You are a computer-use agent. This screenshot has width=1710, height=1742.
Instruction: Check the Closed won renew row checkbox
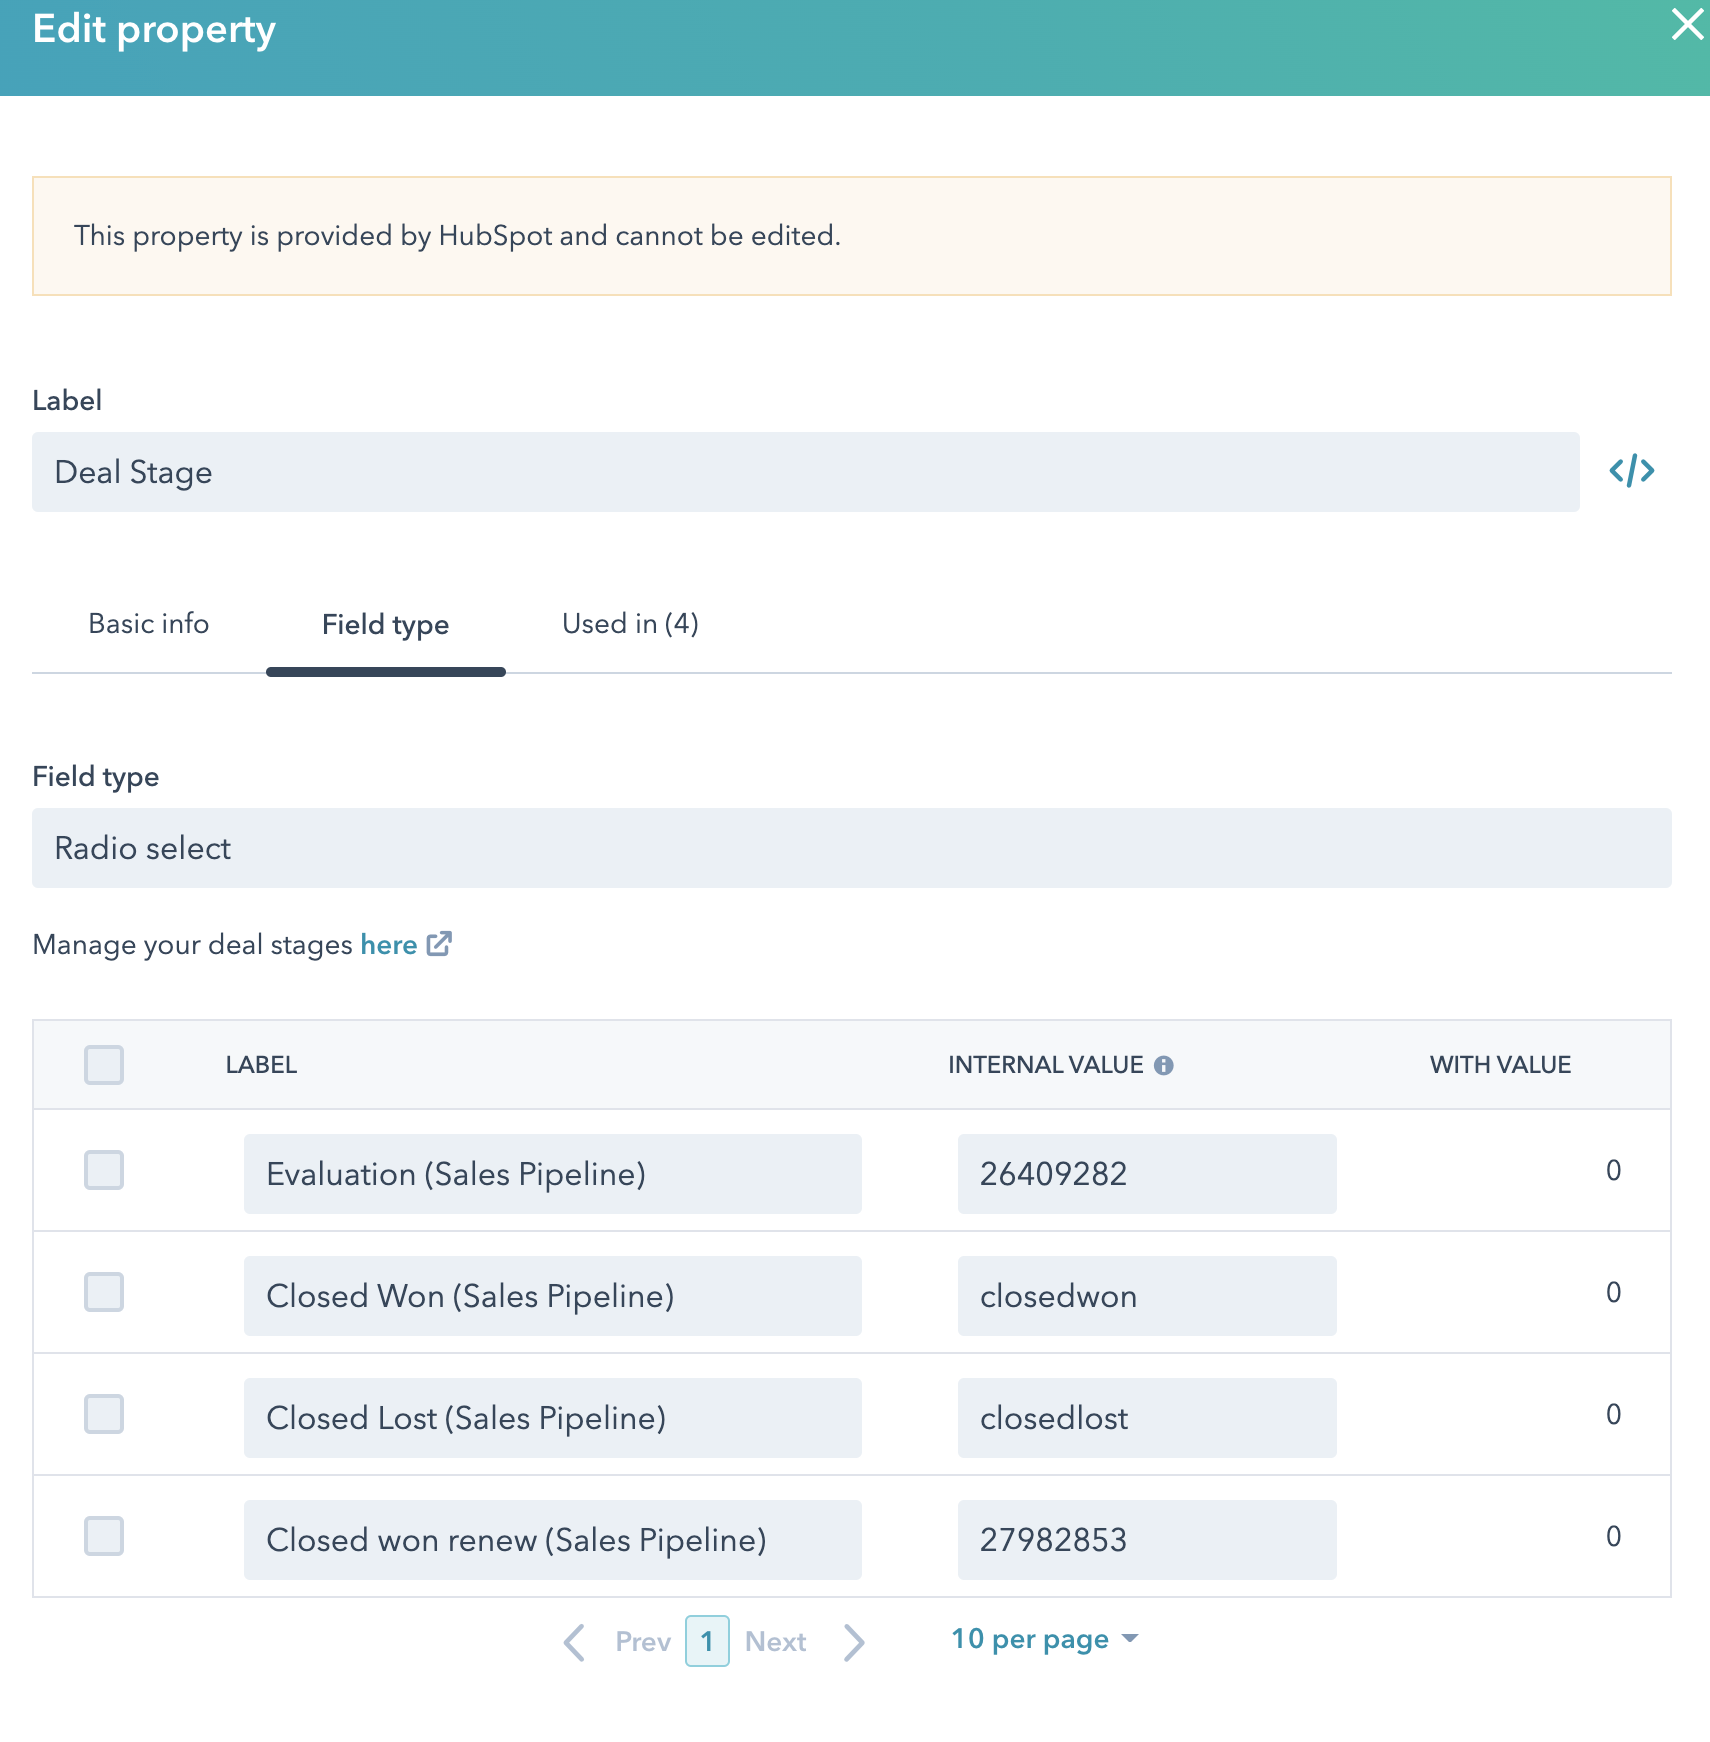(103, 1537)
